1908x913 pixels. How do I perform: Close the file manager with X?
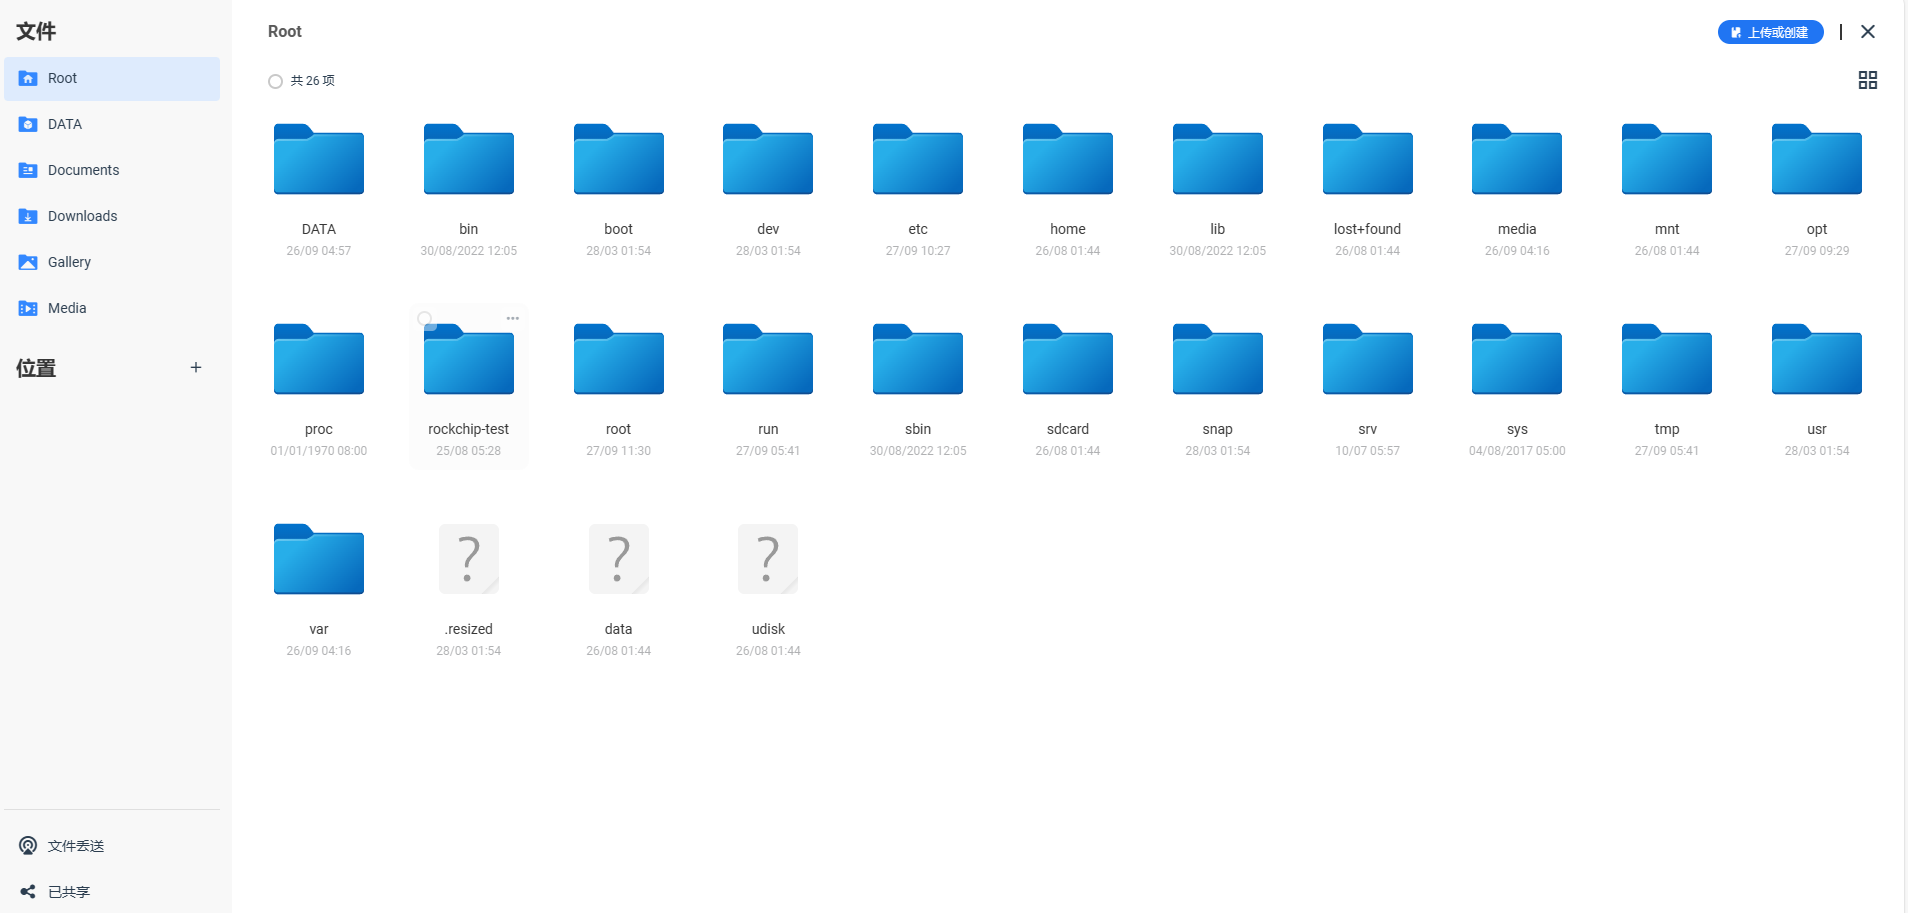(1867, 32)
